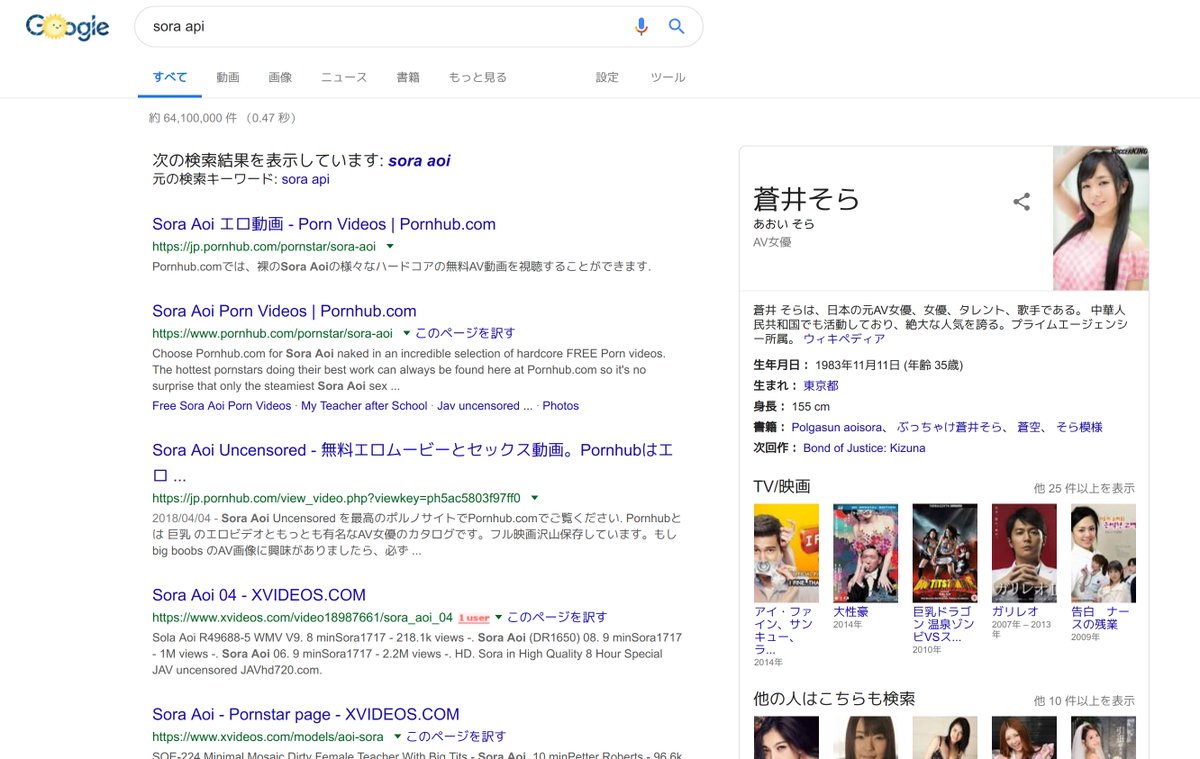Open the ツール tools option
Screen dimensions: 1200x759
[668, 77]
